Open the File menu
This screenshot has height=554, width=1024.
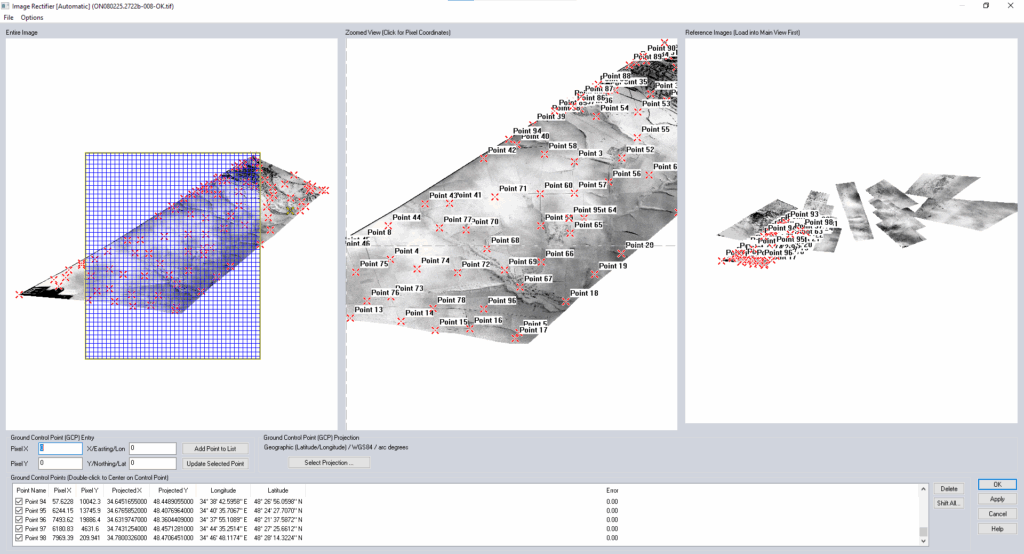[x=9, y=18]
